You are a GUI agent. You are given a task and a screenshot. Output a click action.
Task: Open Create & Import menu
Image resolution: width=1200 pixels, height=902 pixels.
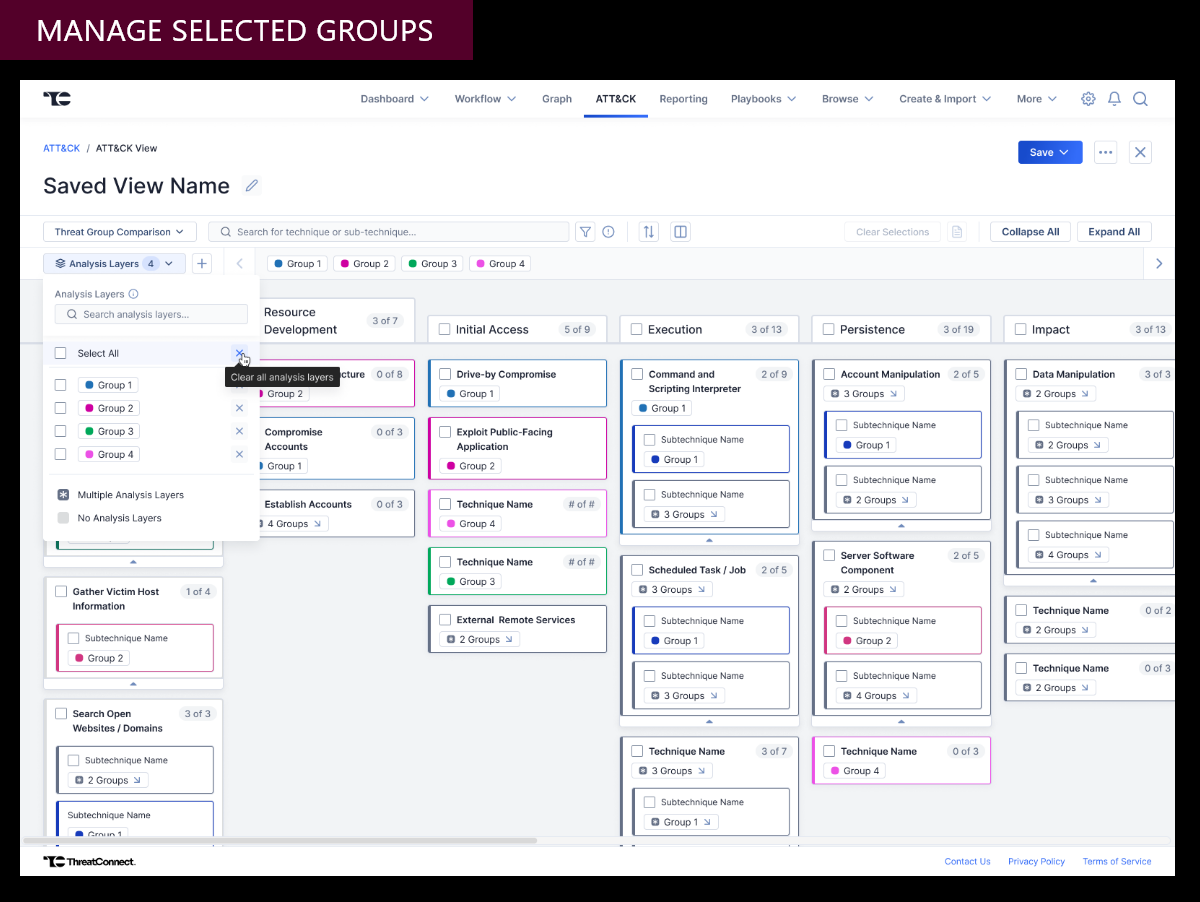tap(945, 99)
